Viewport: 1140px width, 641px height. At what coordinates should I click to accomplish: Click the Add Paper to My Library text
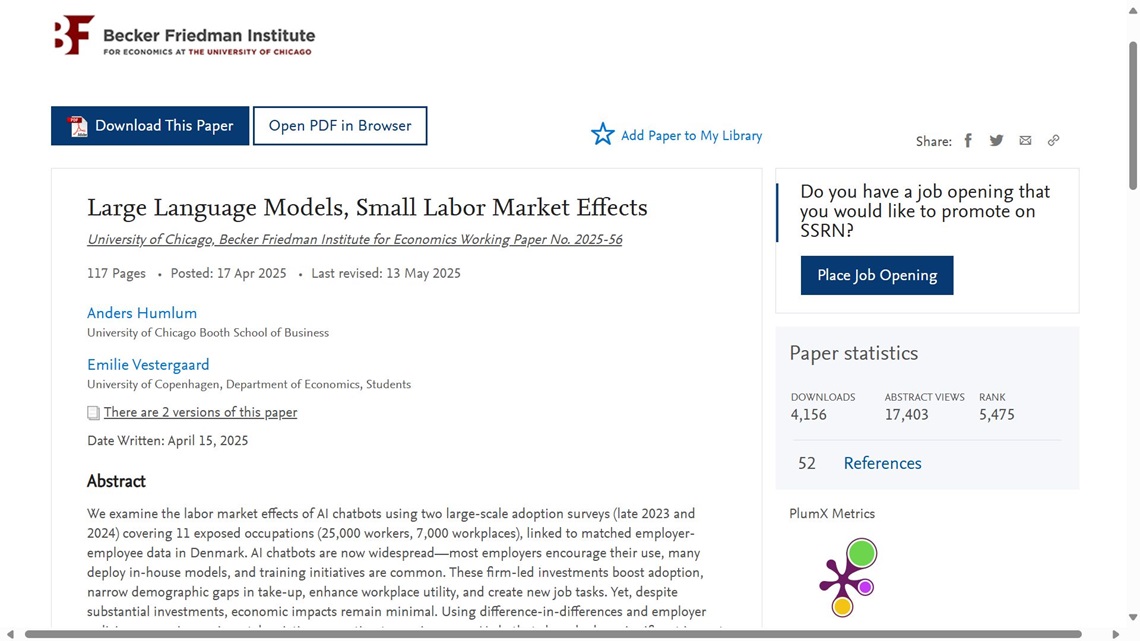[691, 136]
